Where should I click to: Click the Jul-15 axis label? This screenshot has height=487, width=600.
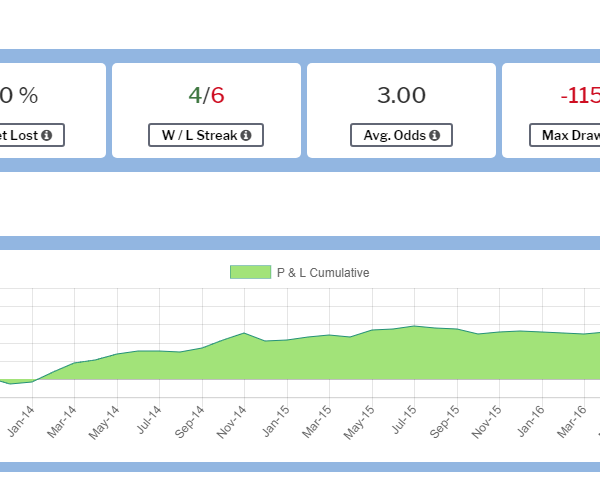click(x=404, y=420)
